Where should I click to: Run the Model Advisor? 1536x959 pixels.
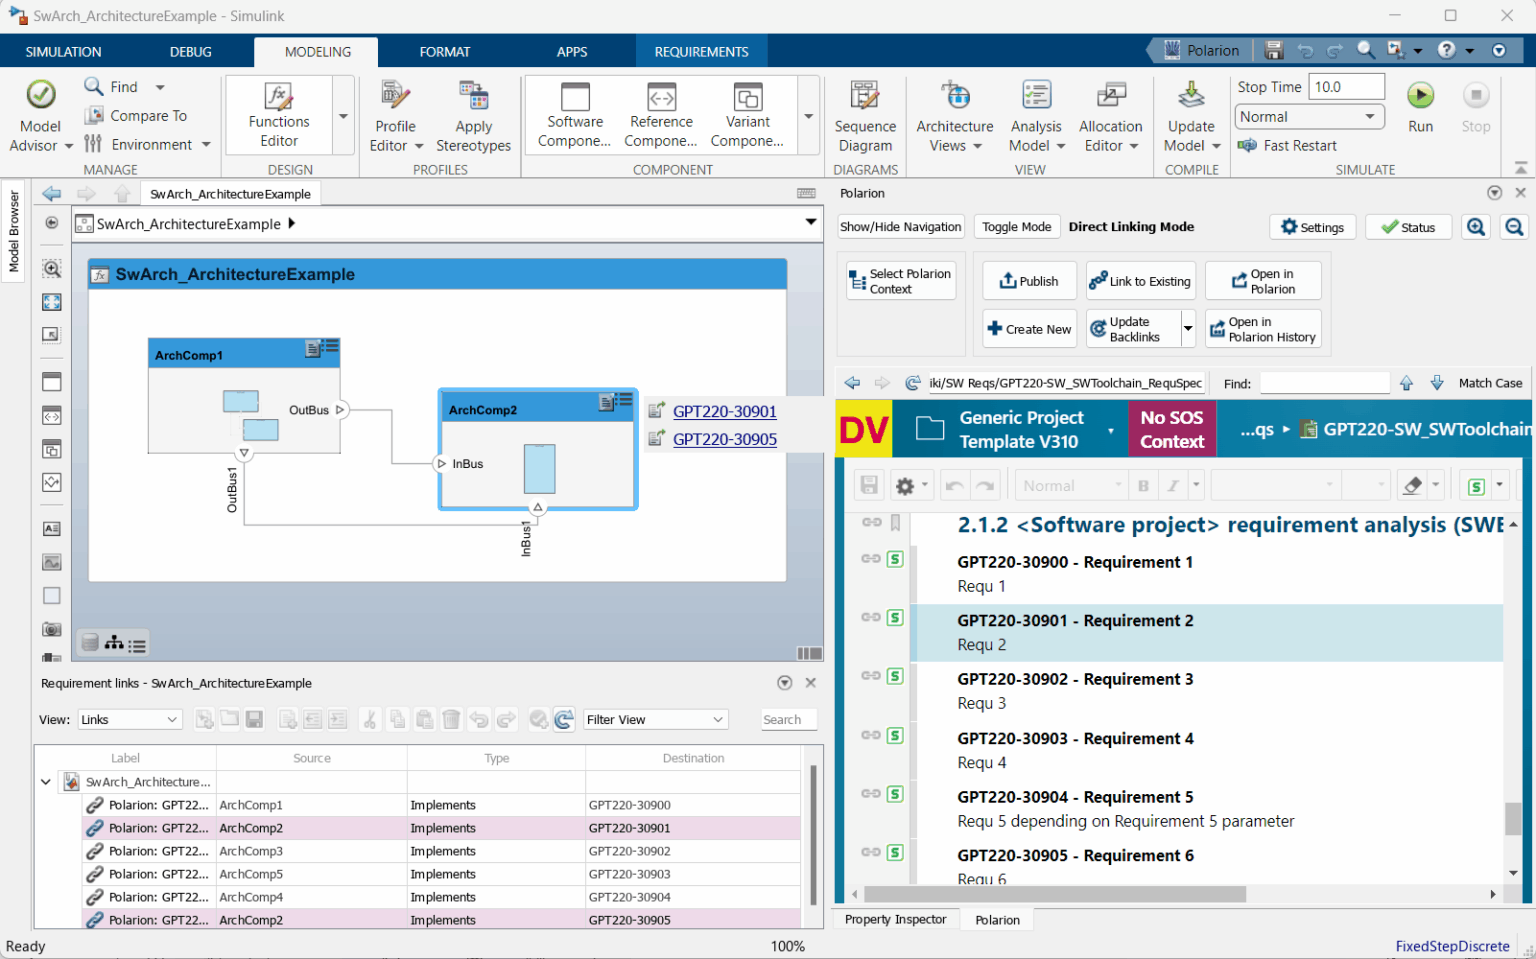point(40,113)
